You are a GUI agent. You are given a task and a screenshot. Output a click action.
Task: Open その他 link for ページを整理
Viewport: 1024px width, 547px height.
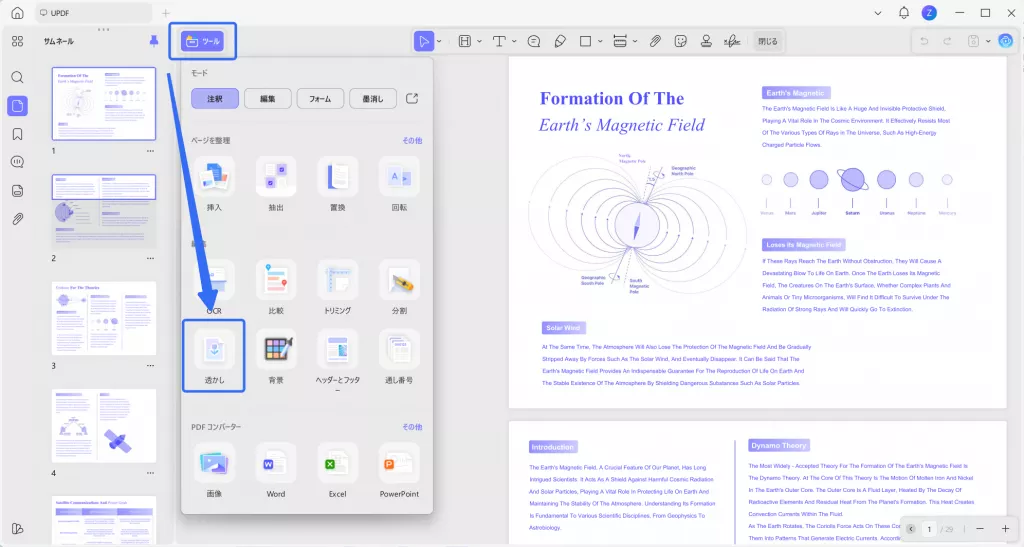point(412,140)
